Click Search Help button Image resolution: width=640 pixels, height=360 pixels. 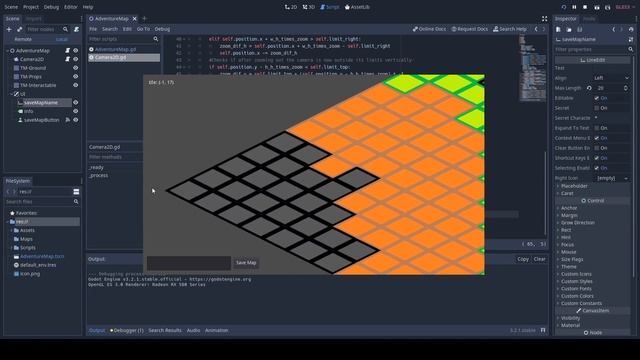(x=510, y=29)
